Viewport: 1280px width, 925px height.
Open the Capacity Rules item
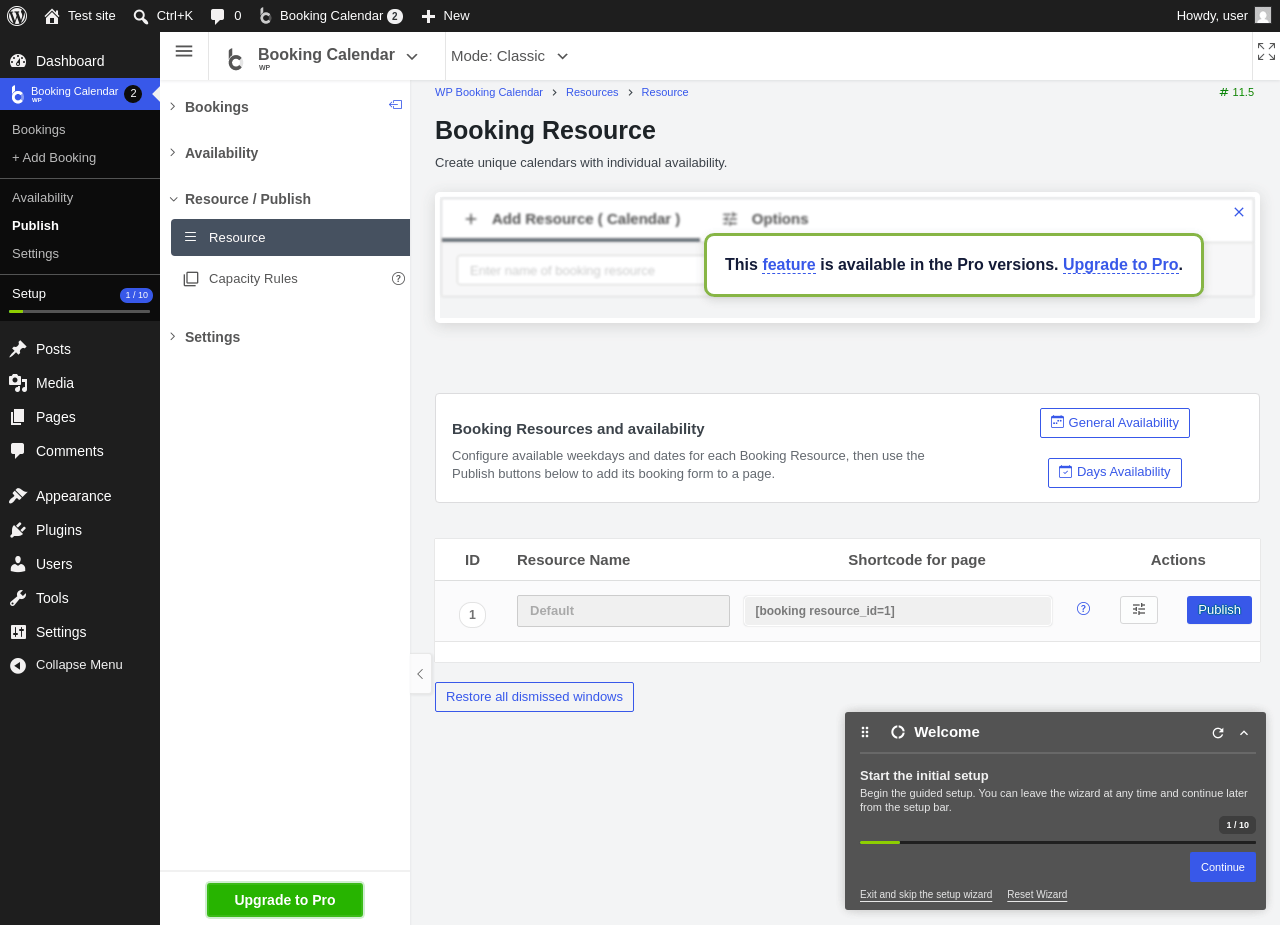tap(253, 279)
